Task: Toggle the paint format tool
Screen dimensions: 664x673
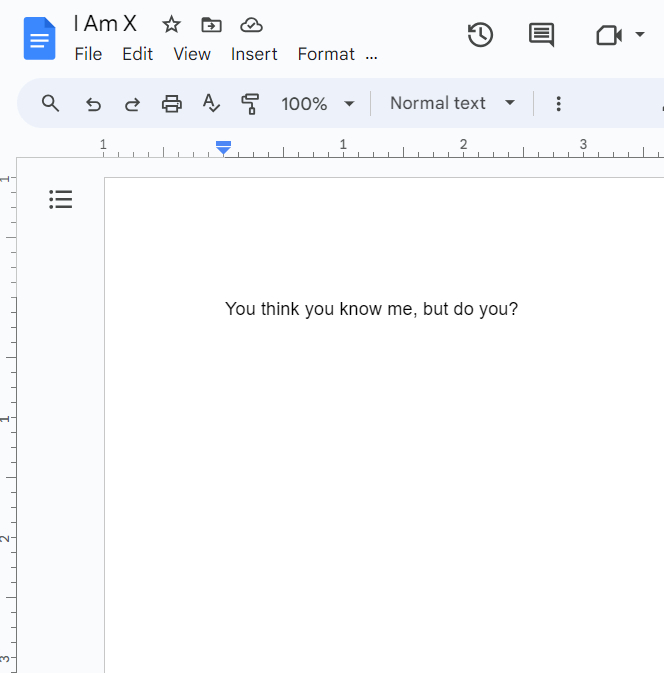Action: tap(250, 103)
